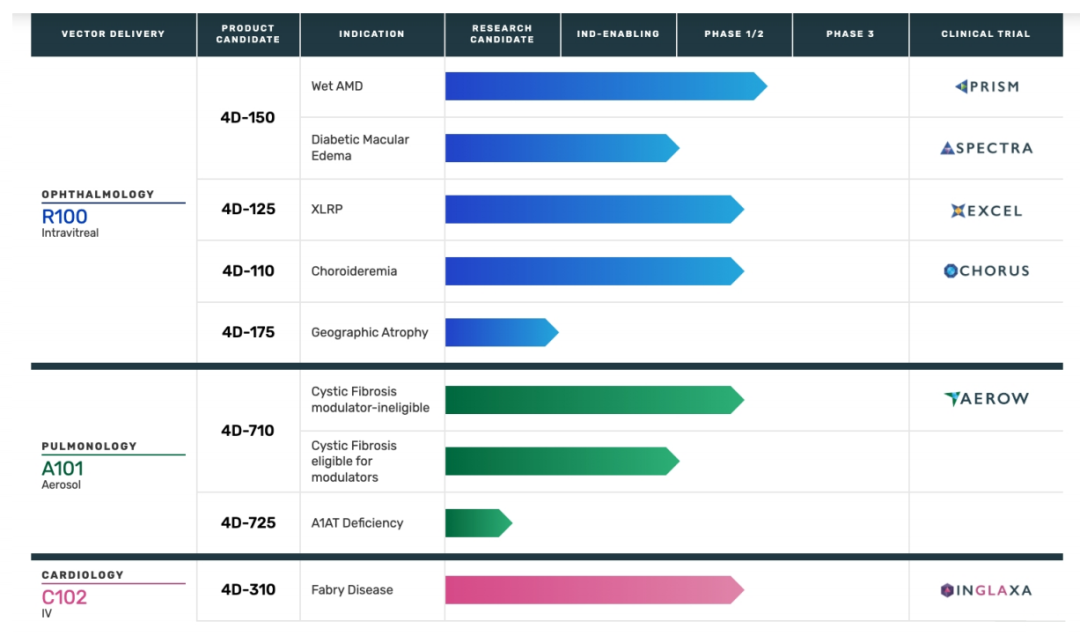Click the A101 pulmonology vector label
Screen dimensions: 1080x636
pos(63,469)
